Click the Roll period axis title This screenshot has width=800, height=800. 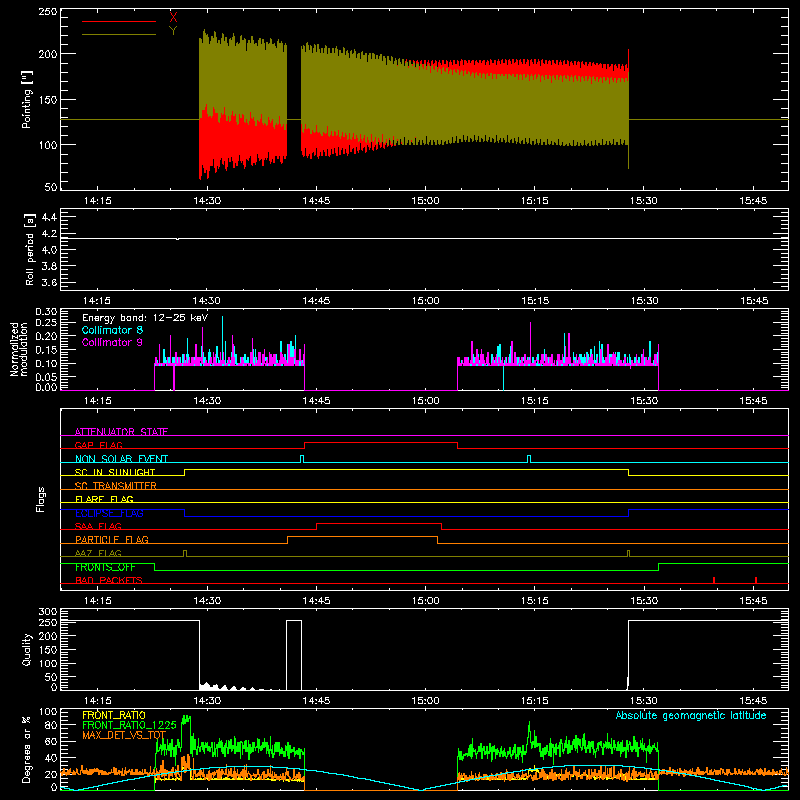[30, 249]
